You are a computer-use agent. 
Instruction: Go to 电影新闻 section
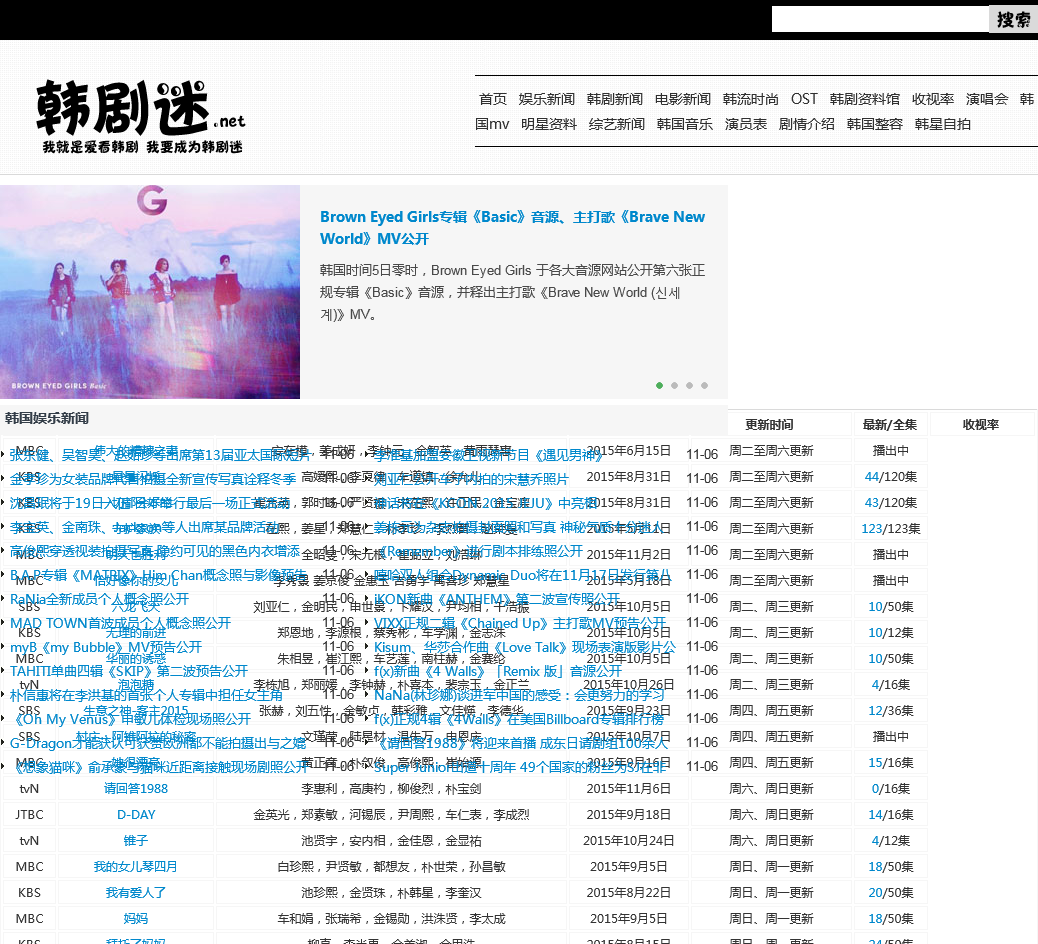point(683,99)
